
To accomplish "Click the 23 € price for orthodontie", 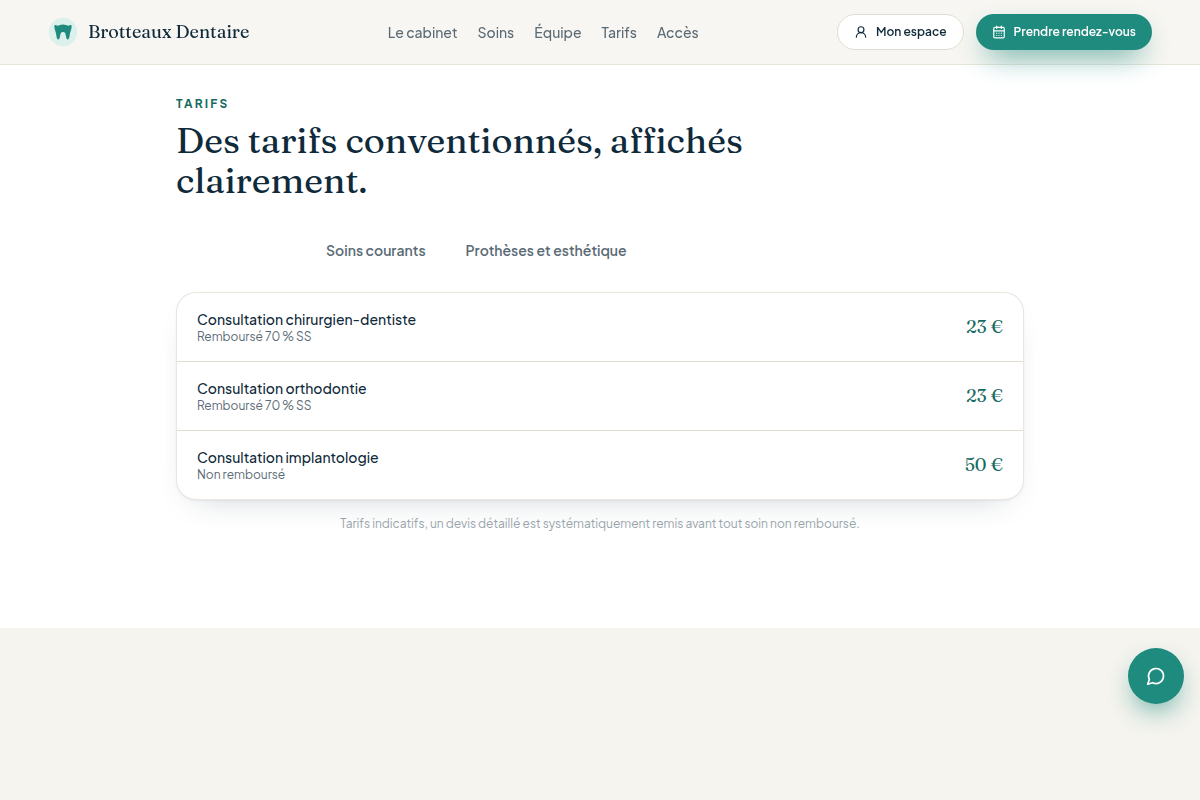I will (984, 395).
